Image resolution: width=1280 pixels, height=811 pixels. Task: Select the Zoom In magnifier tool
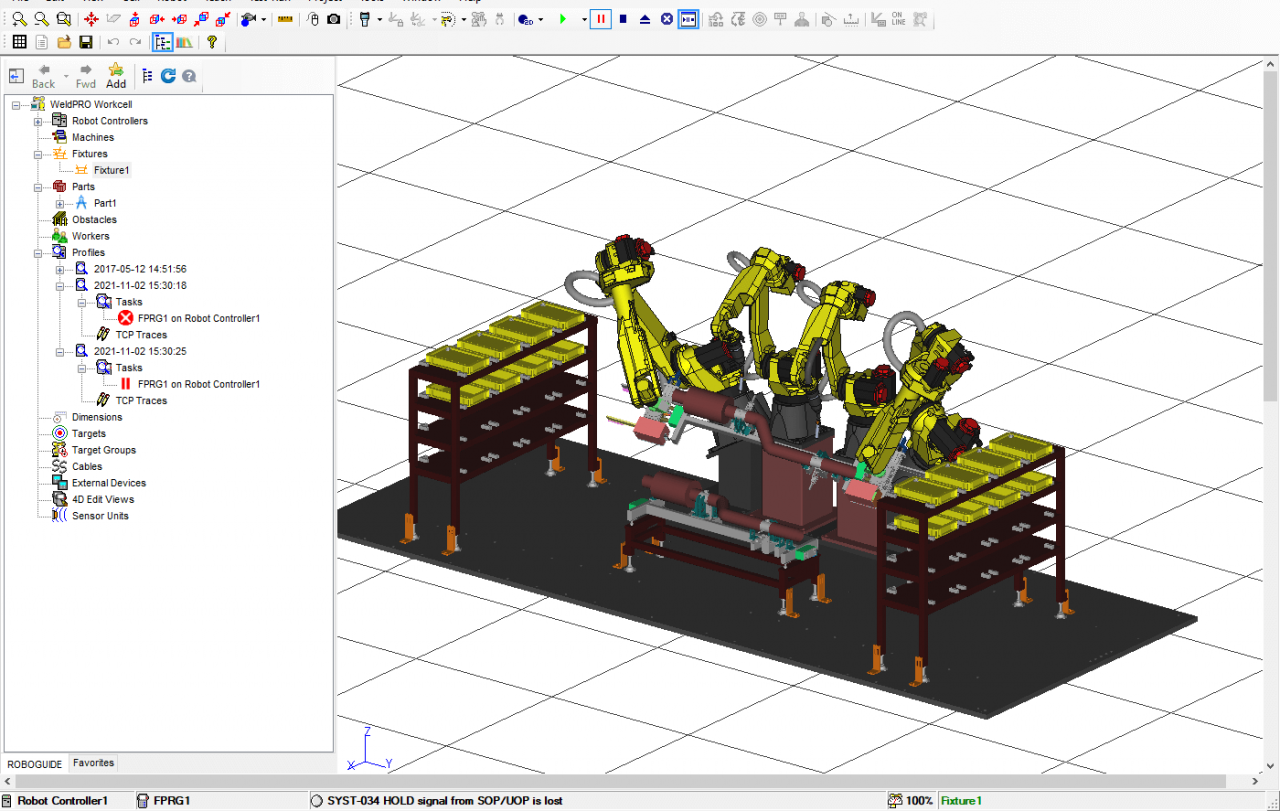tap(19, 19)
